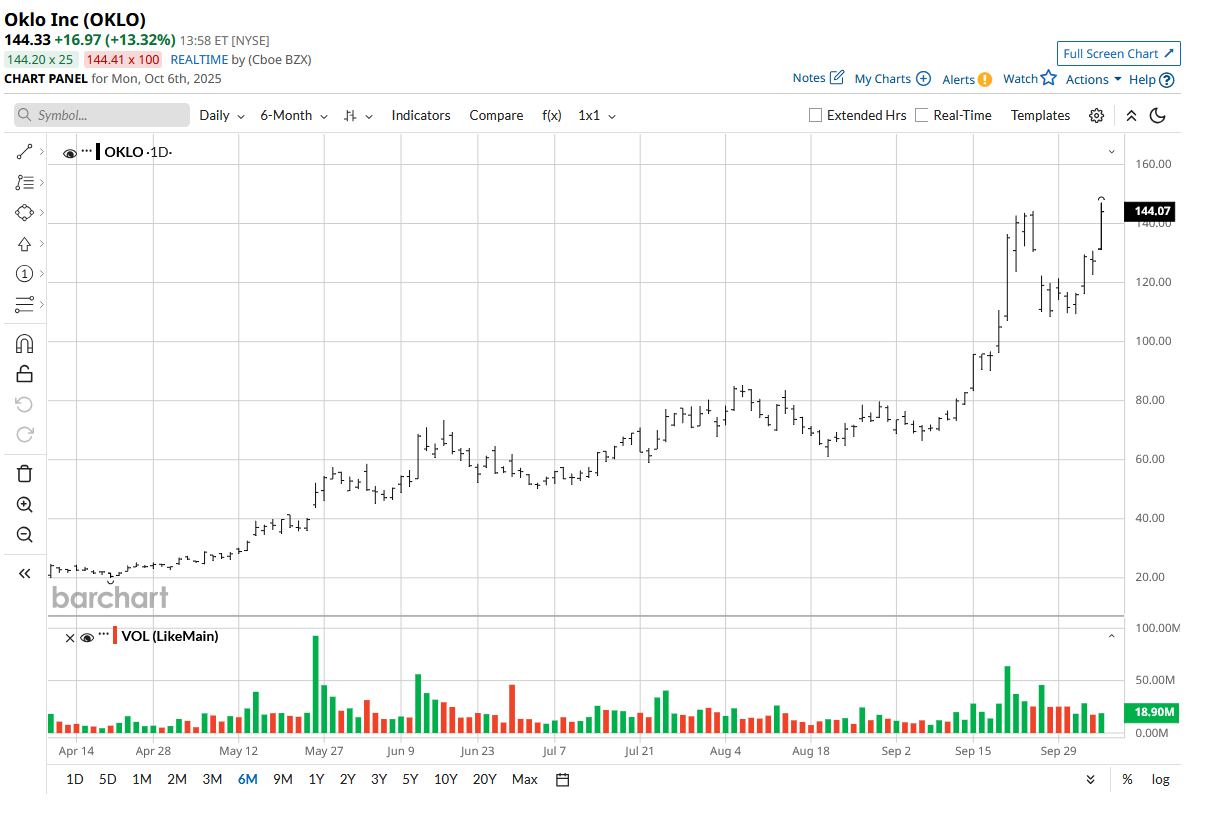The width and height of the screenshot is (1211, 813).
Task: Collapse the volume pane chevron
Action: (x=1111, y=636)
